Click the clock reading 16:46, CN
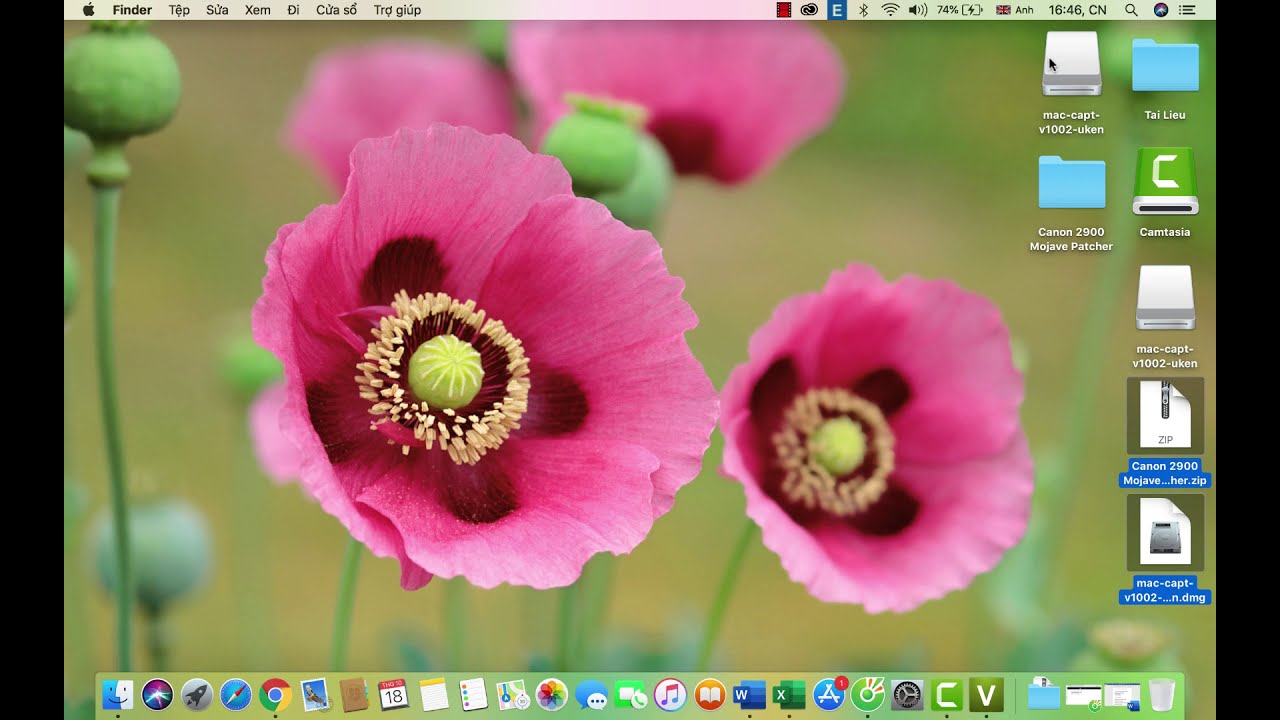The image size is (1280, 720). (x=1077, y=10)
